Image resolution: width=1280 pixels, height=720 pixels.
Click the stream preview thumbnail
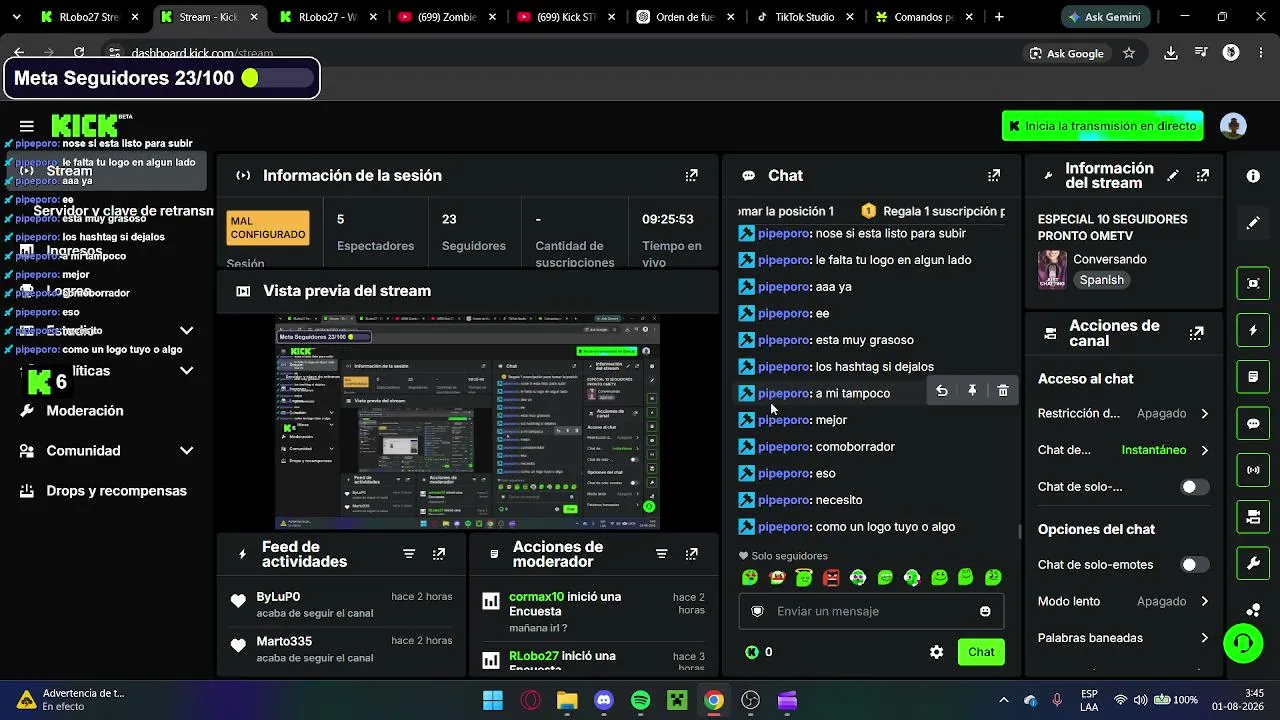(467, 423)
